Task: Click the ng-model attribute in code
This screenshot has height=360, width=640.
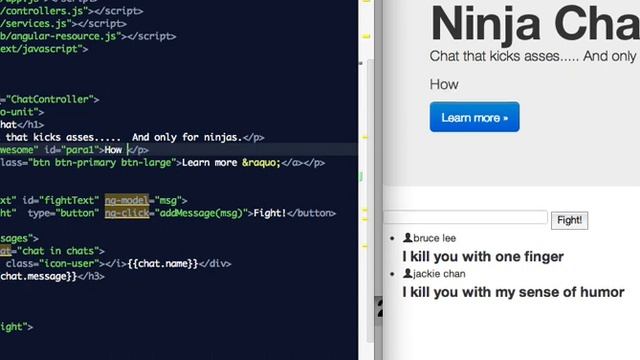Action: (127, 200)
